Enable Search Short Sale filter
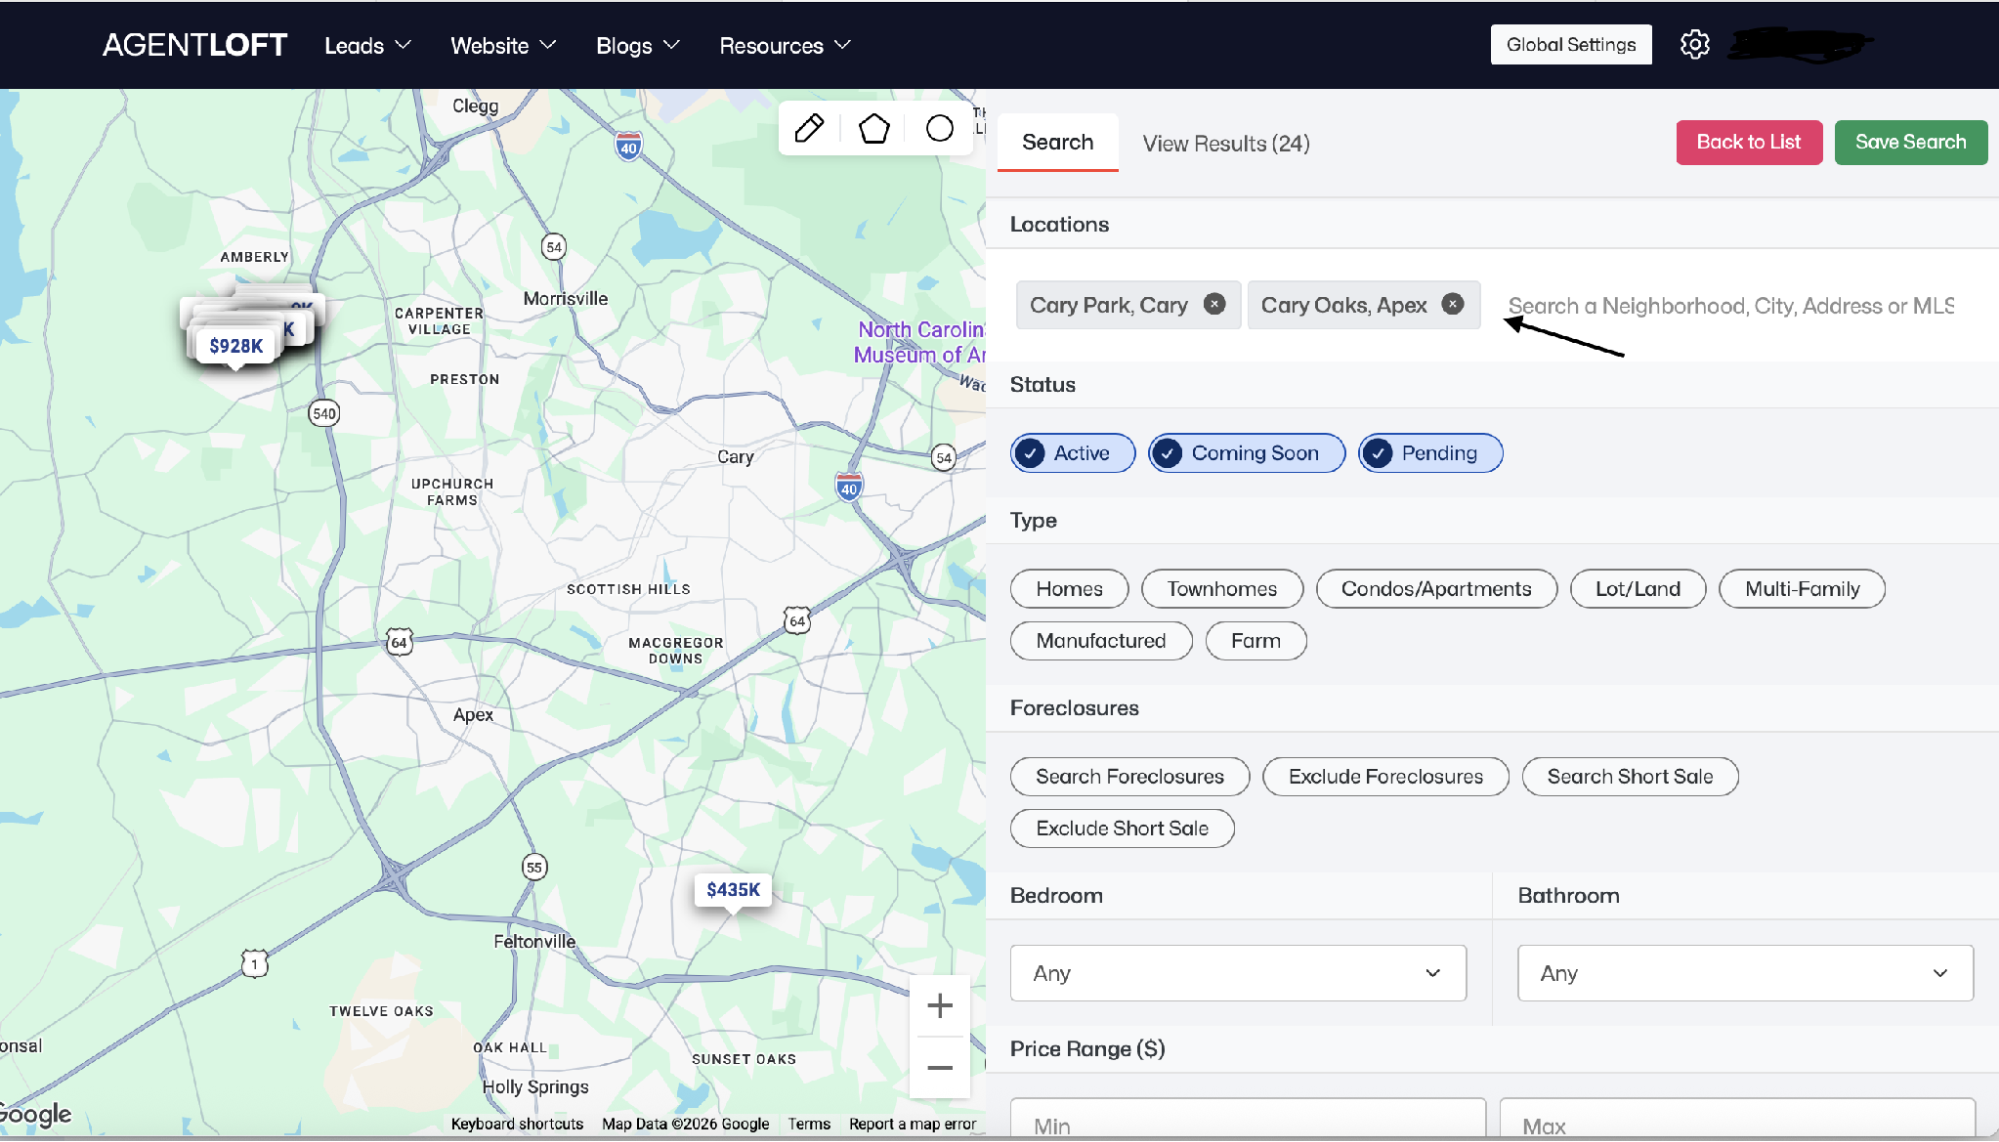Viewport: 1999px width, 1142px height. tap(1630, 777)
